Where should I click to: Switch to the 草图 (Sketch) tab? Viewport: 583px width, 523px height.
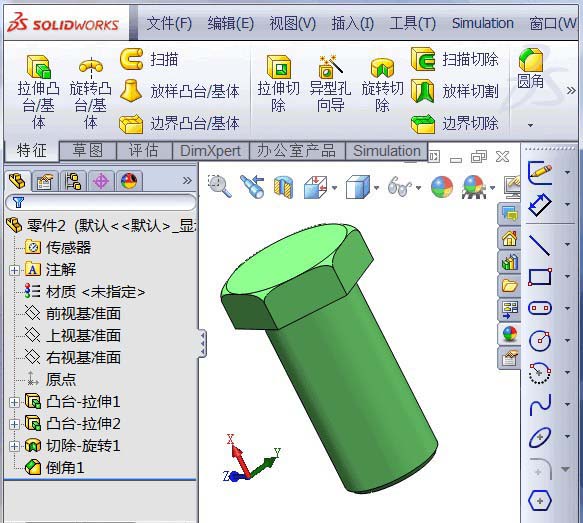click(x=88, y=151)
